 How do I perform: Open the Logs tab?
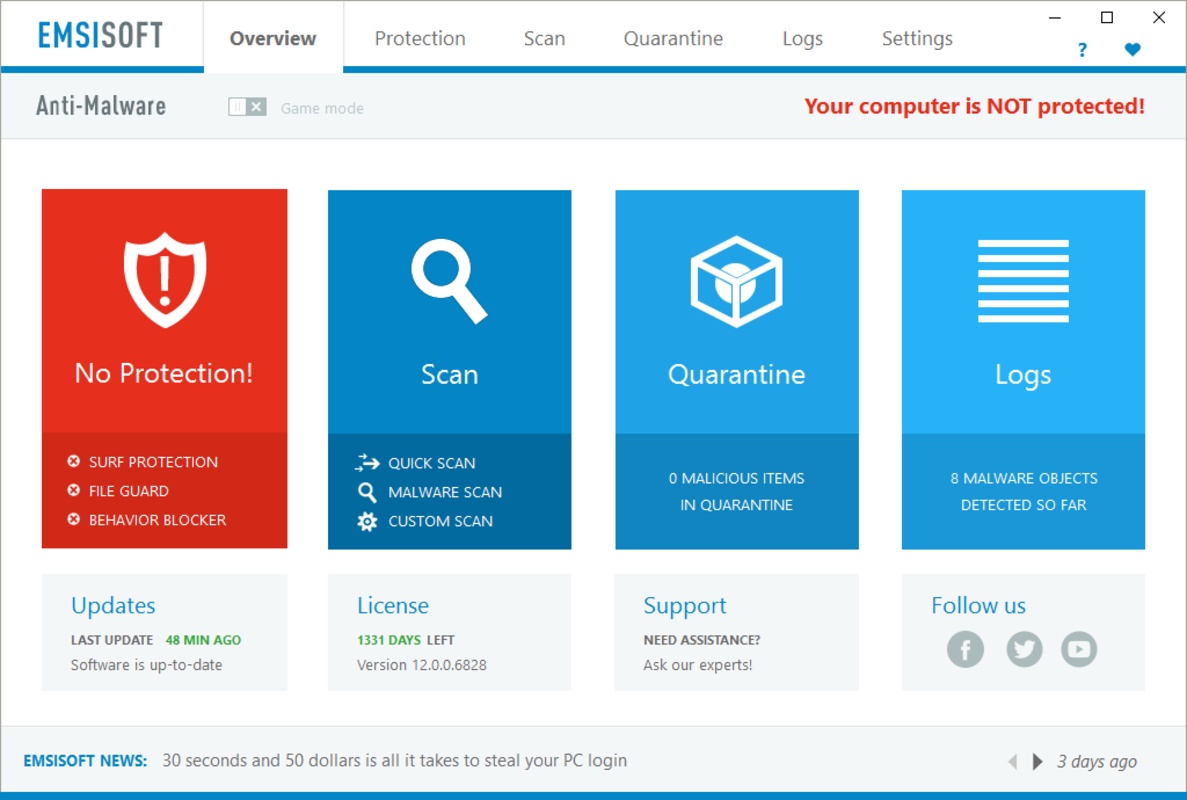click(802, 39)
